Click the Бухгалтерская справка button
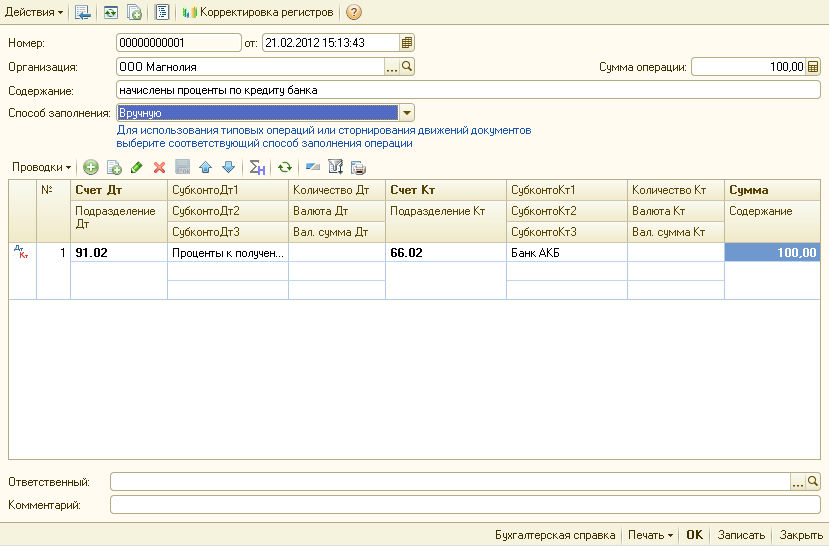Screen dimensions: 829x547 pyautogui.click(x=555, y=535)
